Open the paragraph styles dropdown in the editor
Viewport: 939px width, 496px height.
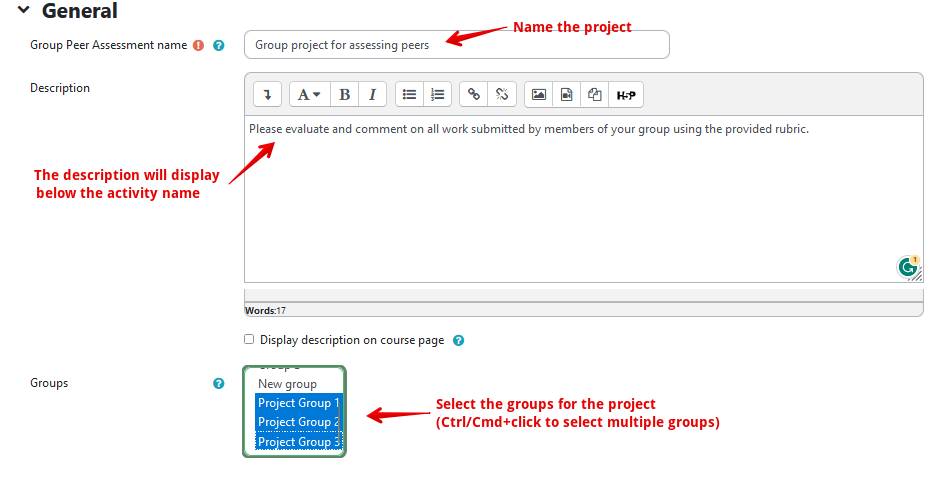pos(309,95)
